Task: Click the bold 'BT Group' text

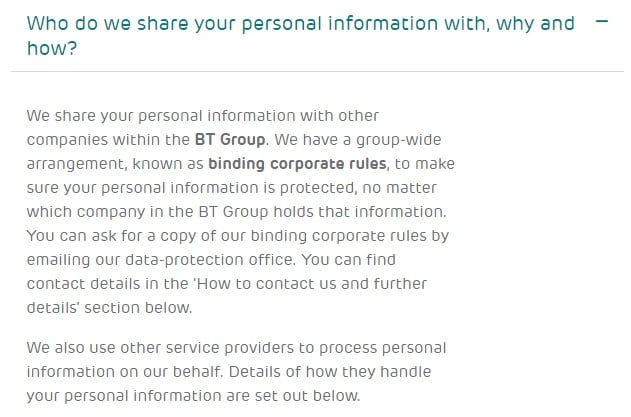Action: pyautogui.click(x=230, y=139)
